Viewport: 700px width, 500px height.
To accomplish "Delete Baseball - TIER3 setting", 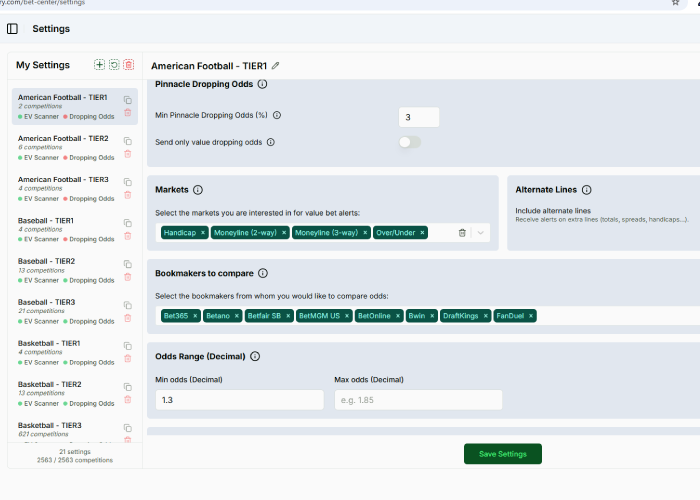I will [128, 318].
